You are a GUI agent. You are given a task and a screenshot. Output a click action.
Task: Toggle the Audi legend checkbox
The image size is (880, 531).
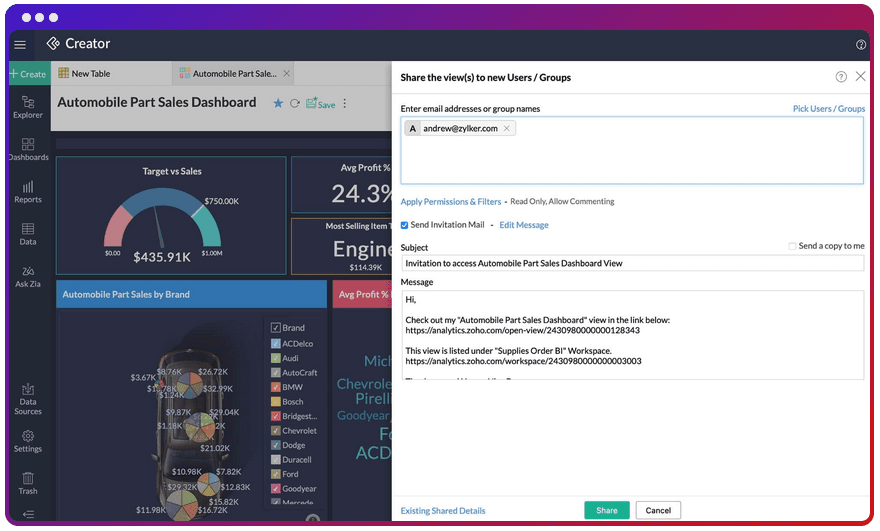276,358
